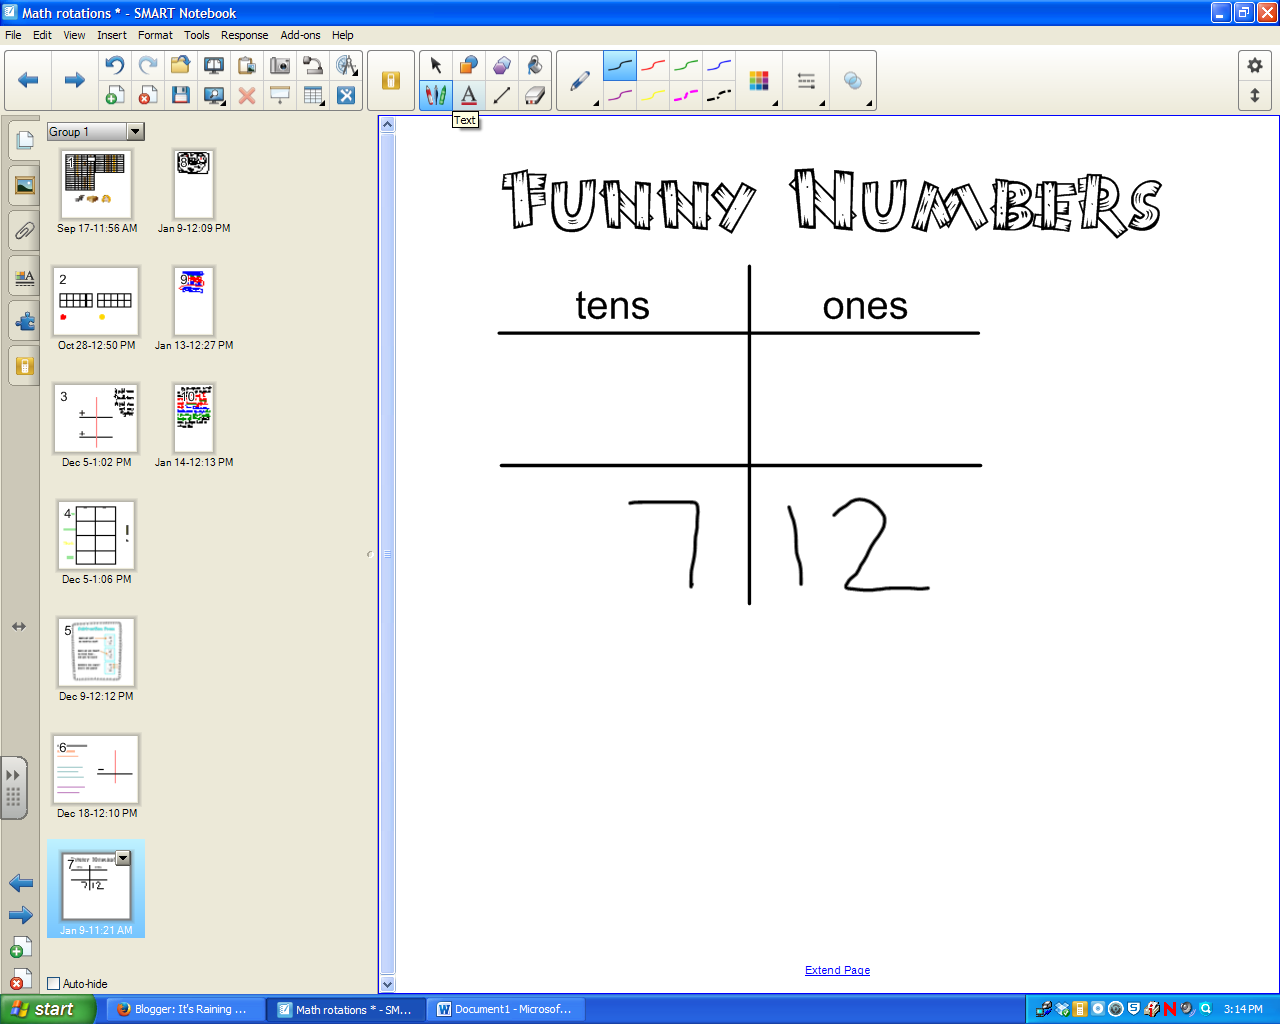Viewport: 1280px width, 1024px height.
Task: Delete selected object with red X
Action: [x=247, y=96]
